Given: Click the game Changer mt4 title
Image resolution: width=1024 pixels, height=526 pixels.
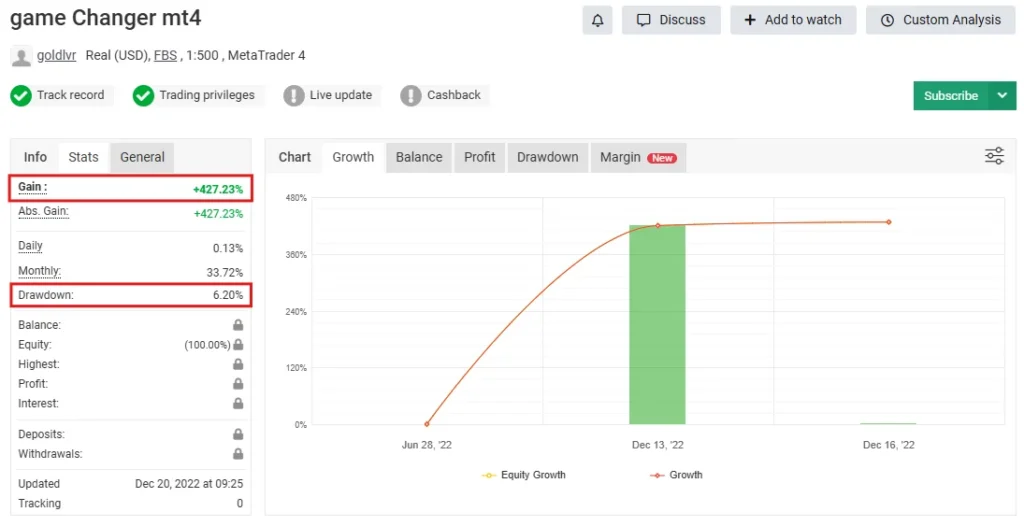Looking at the screenshot, I should (106, 18).
